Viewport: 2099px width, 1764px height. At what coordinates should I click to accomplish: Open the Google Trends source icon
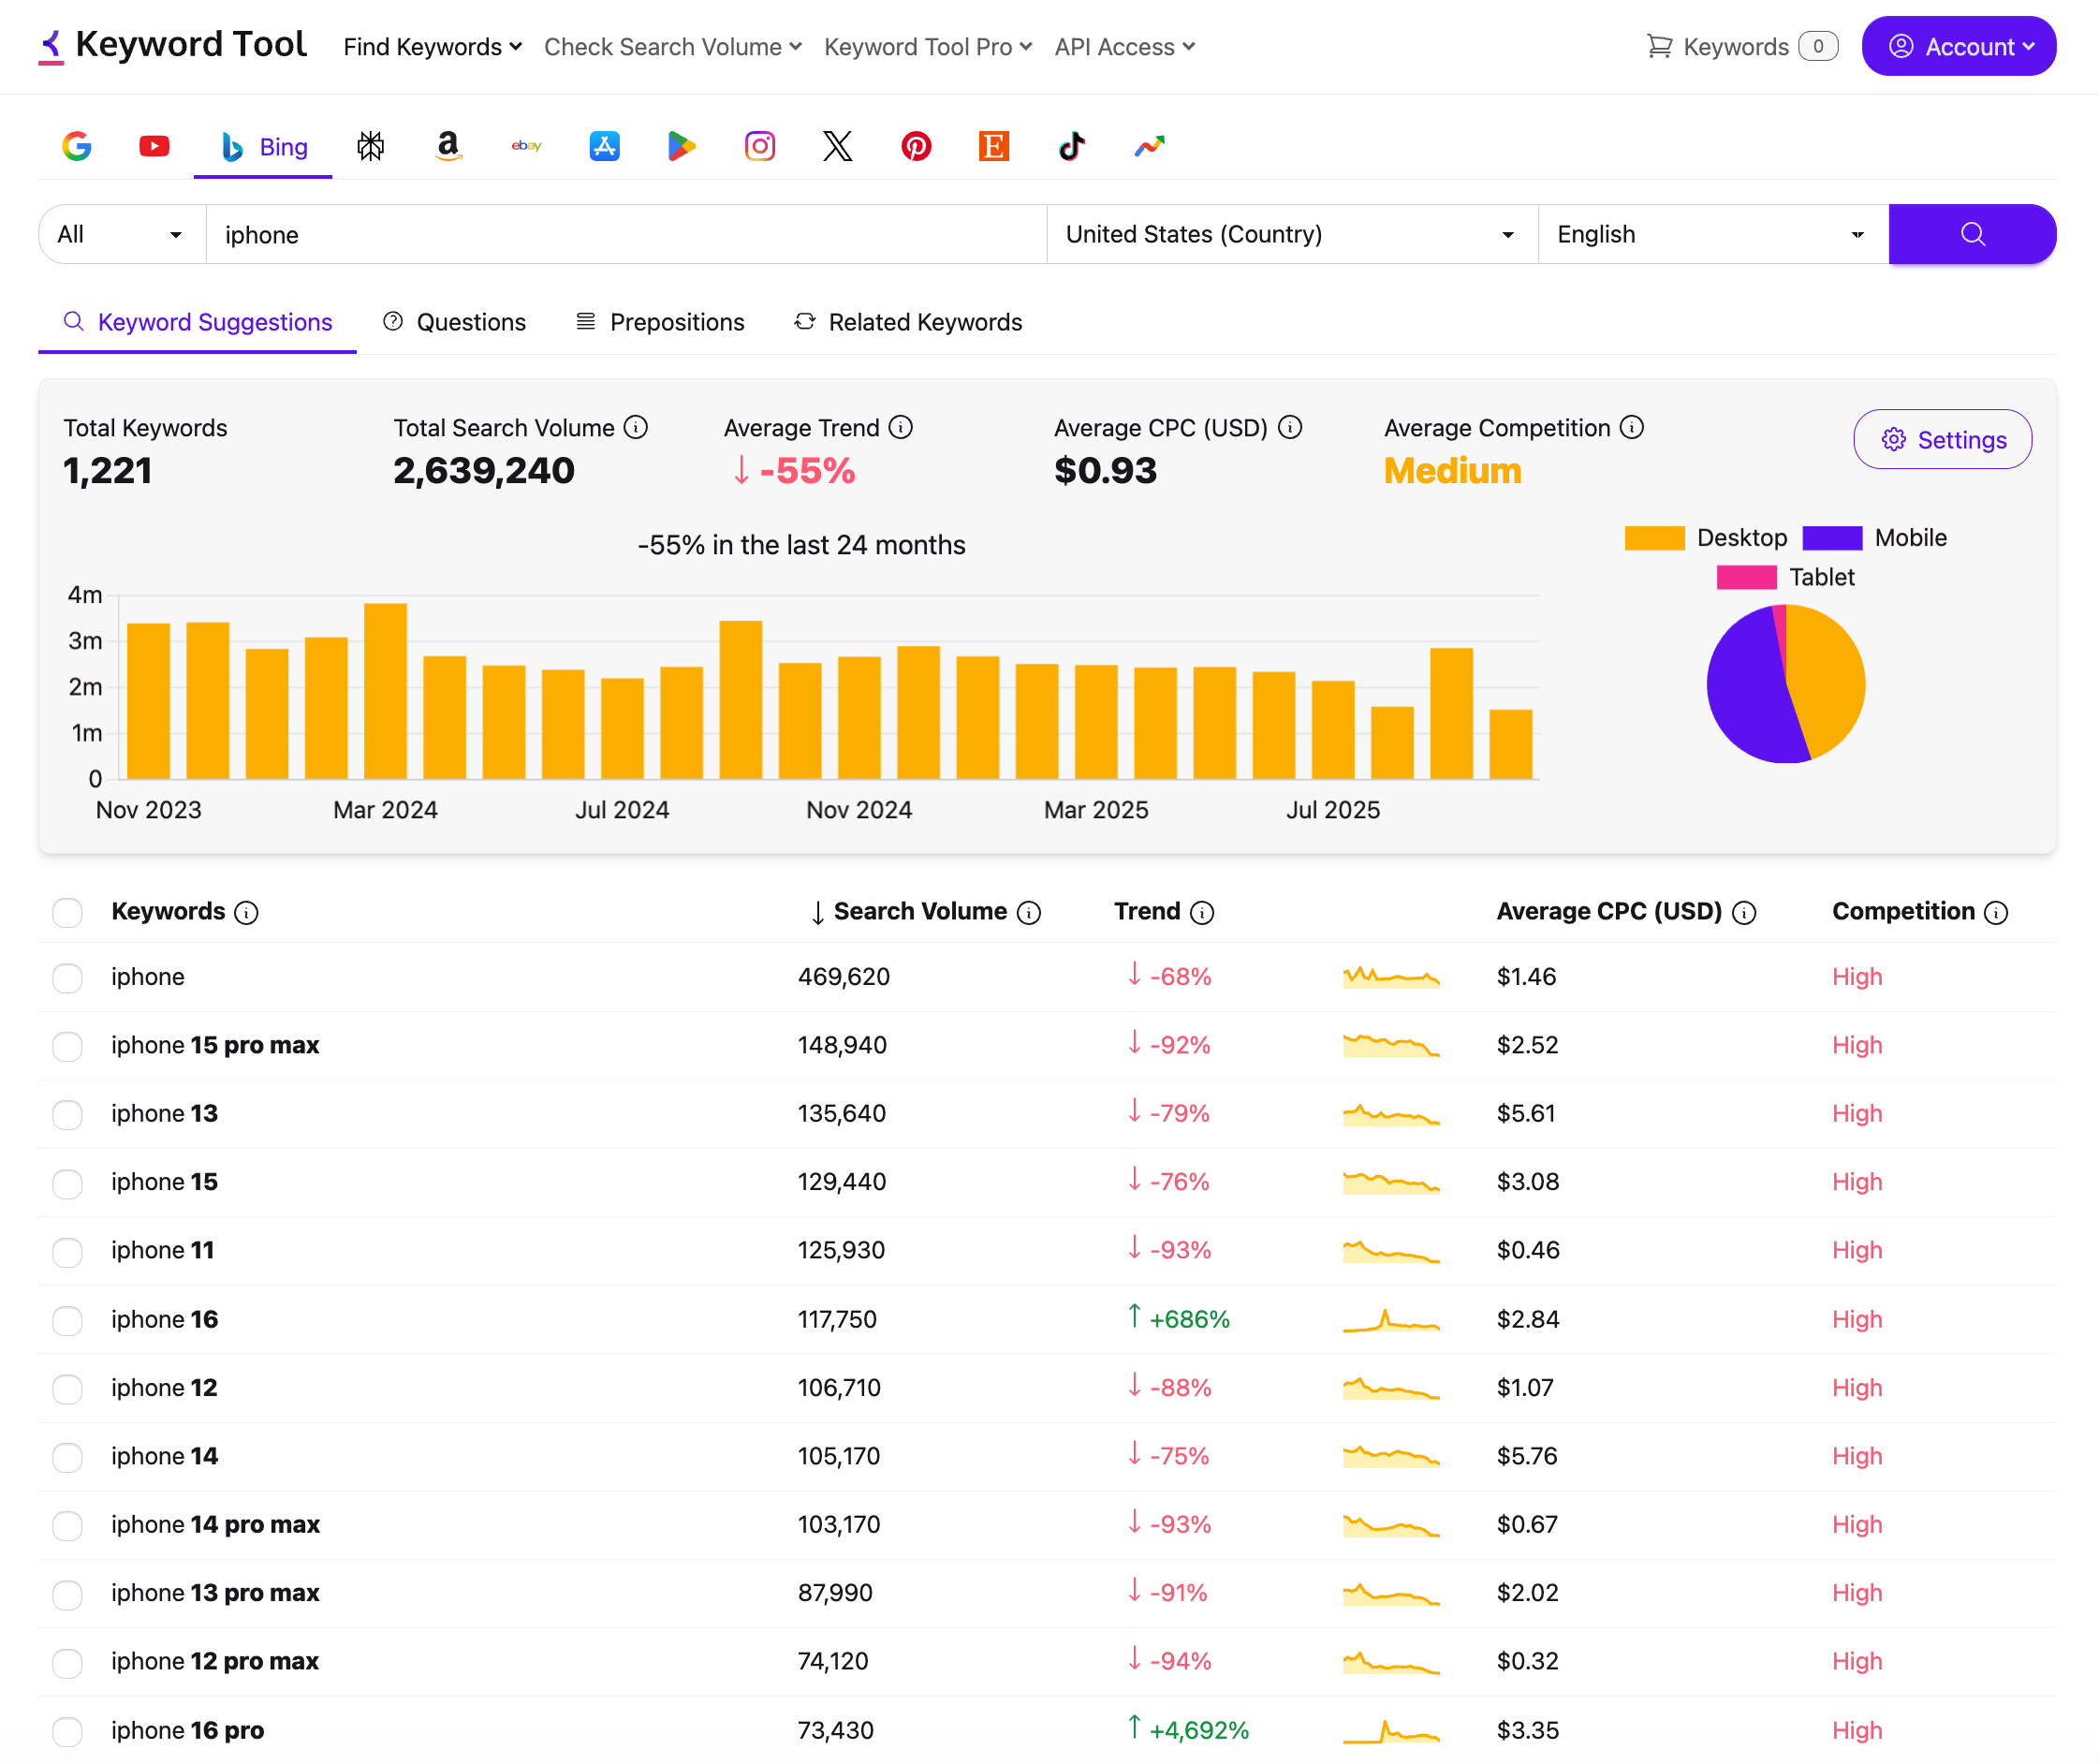1150,146
